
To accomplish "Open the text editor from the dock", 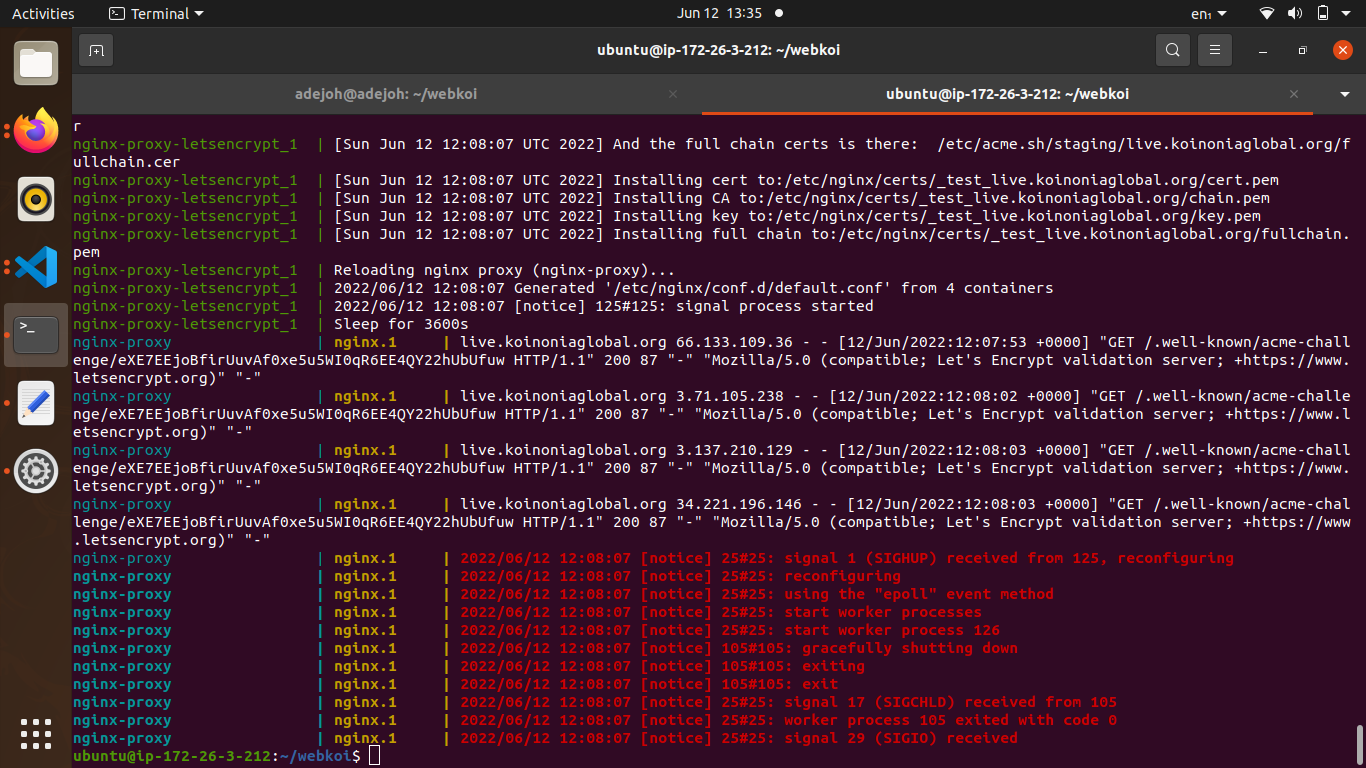I will [x=36, y=404].
